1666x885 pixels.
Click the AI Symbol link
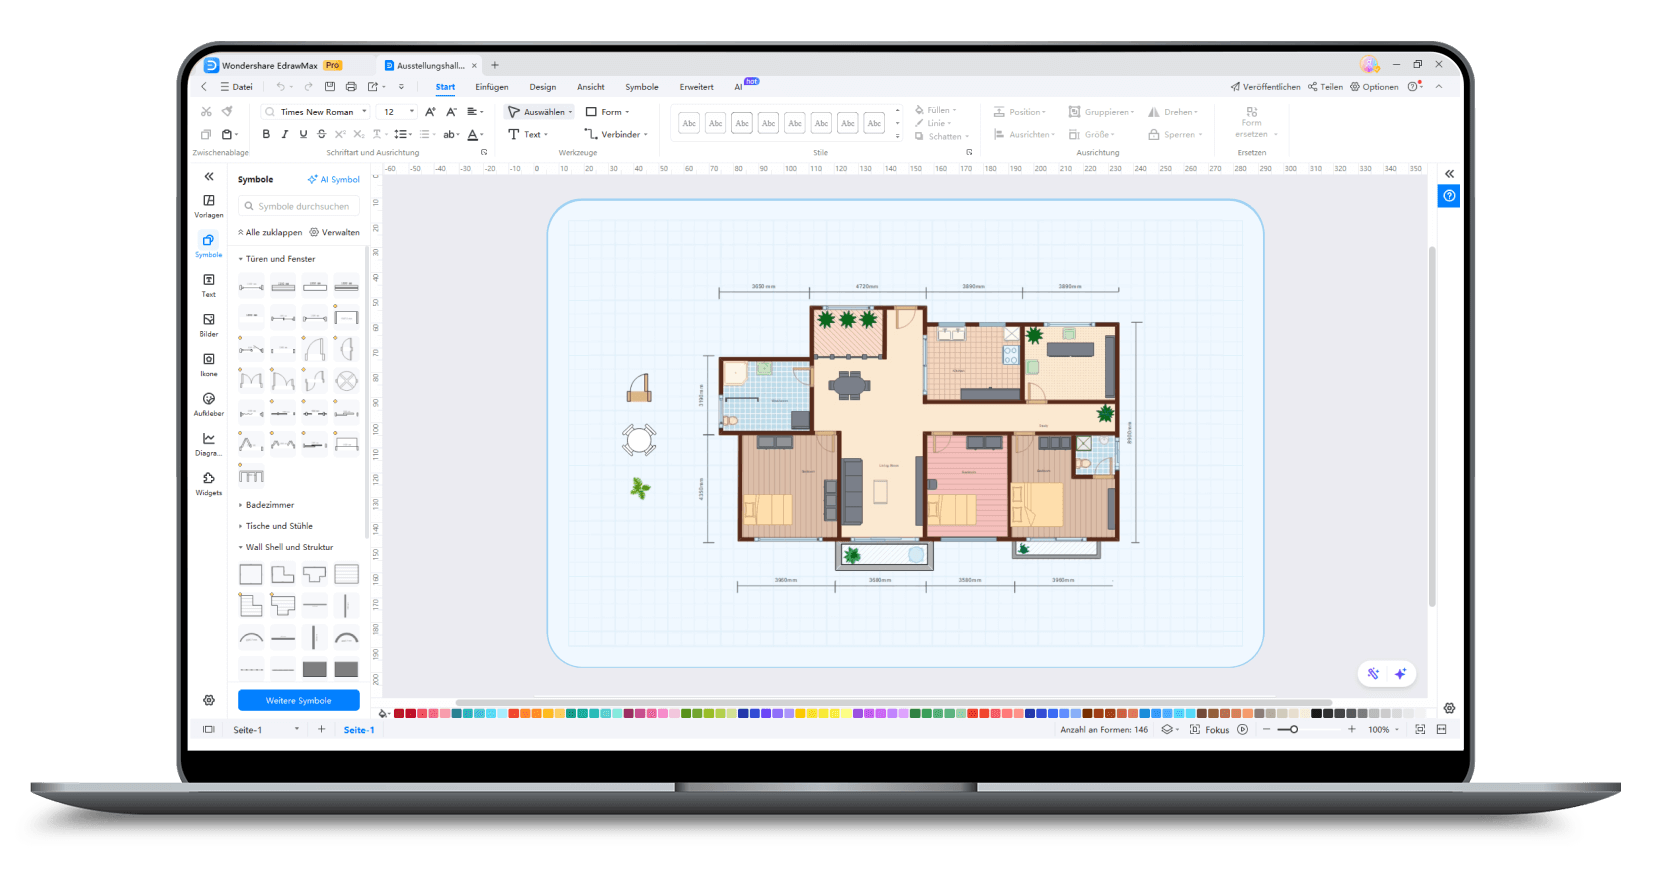334,180
